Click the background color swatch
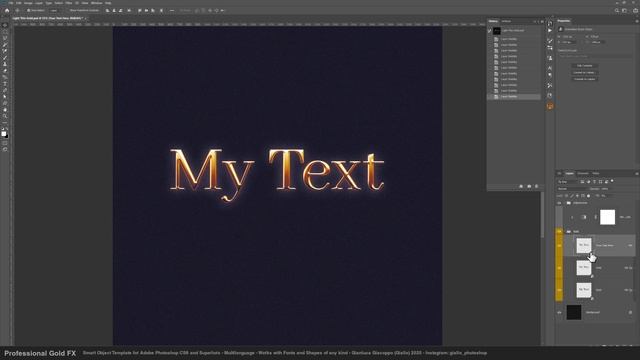 6,135
